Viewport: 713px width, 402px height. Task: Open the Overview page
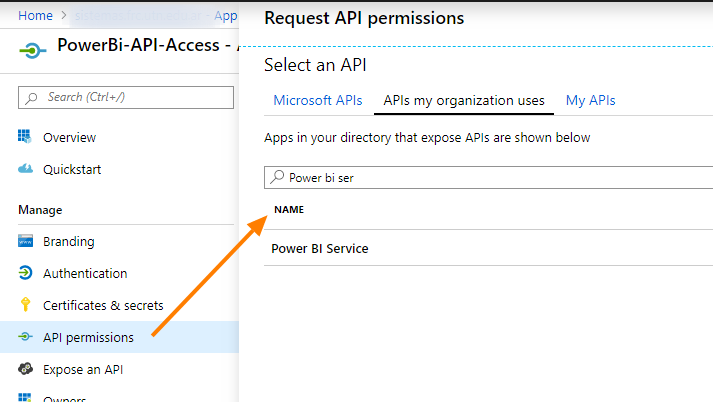(70, 137)
